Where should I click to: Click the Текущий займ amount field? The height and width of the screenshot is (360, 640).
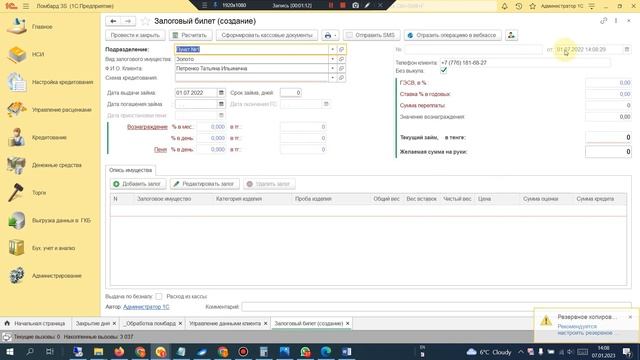pyautogui.click(x=608, y=138)
